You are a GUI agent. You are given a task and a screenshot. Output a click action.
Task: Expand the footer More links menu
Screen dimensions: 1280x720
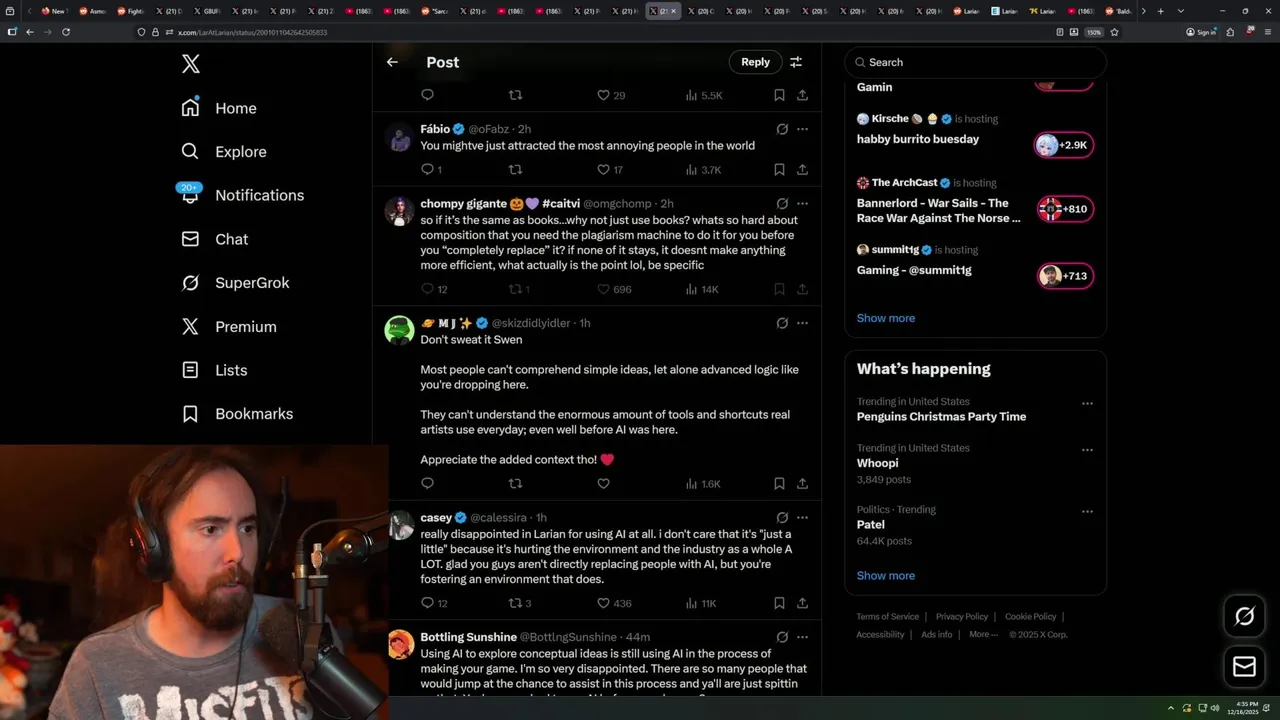point(982,634)
